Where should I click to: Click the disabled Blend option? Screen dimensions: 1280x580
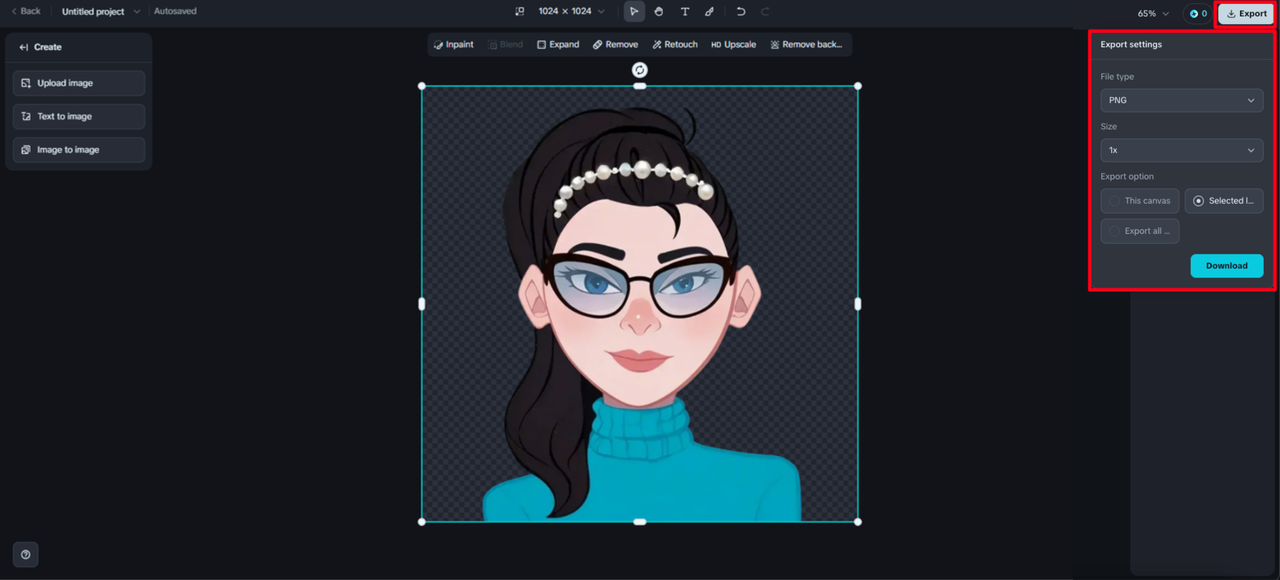pos(506,44)
